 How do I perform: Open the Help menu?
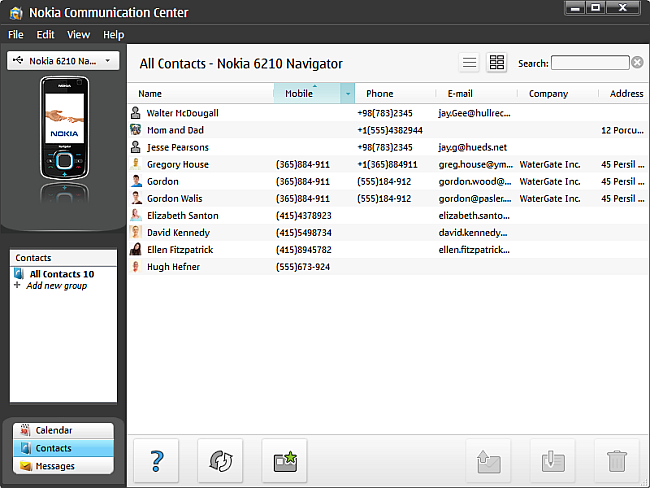click(x=114, y=35)
